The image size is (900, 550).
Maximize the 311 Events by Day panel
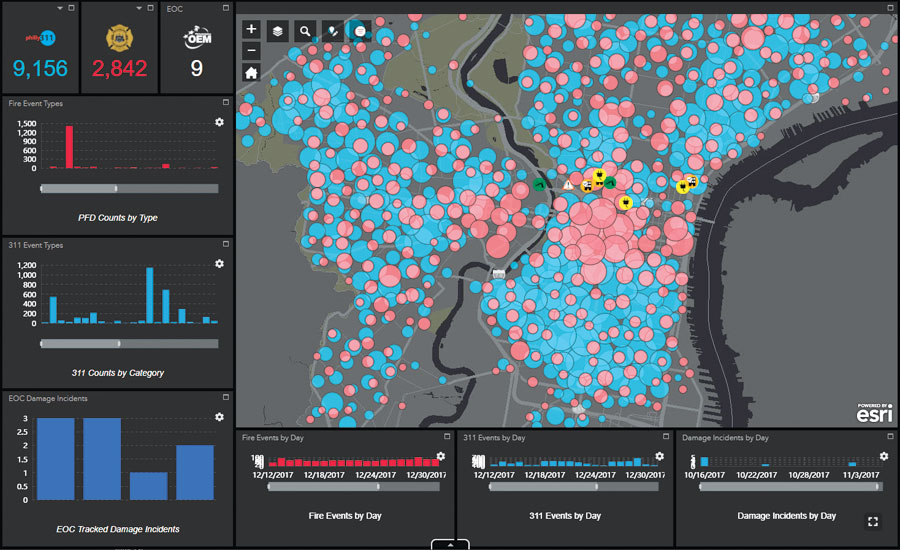(x=666, y=436)
